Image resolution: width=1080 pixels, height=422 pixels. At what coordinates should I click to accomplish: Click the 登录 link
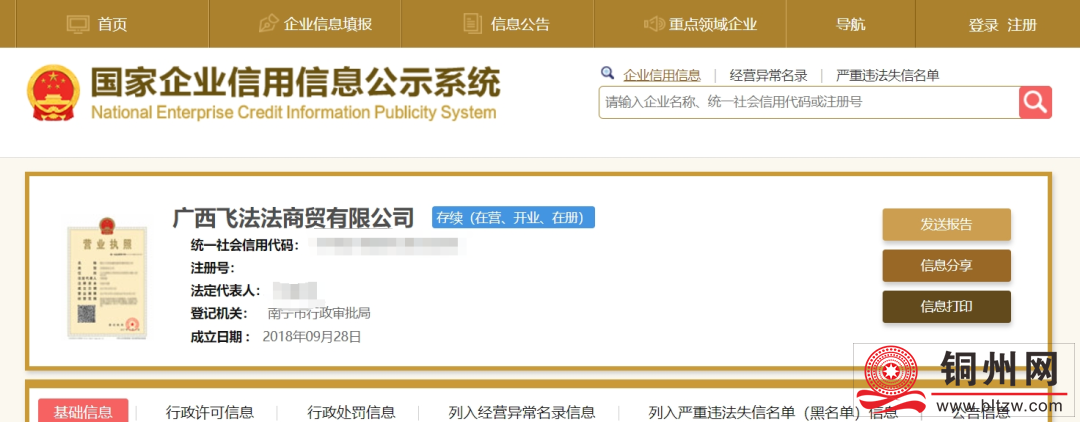(x=984, y=24)
